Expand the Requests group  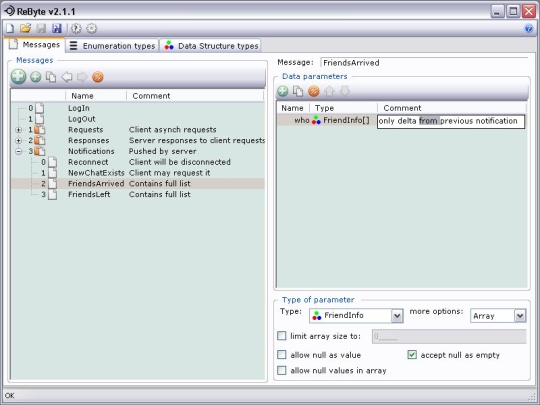(19, 130)
